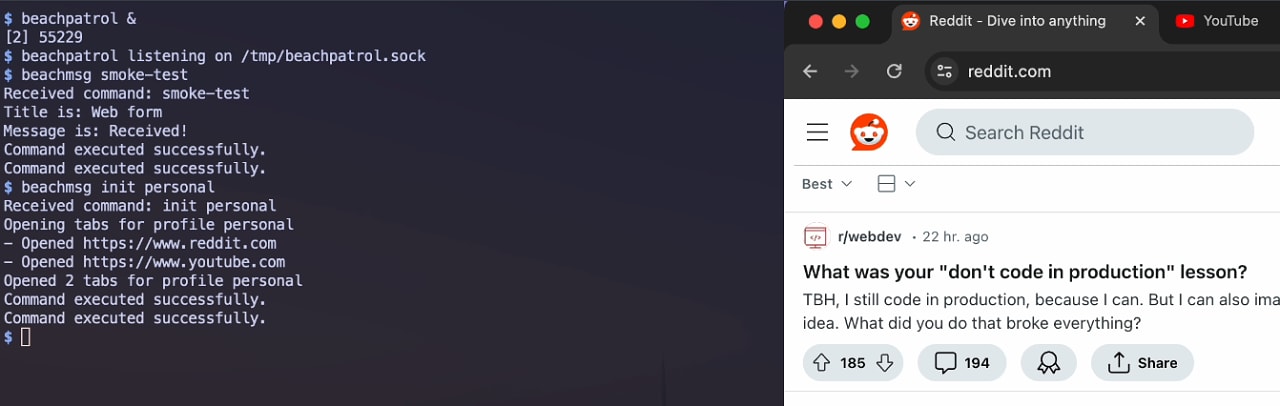
Task: Give an award to the post
Action: pos(1048,363)
